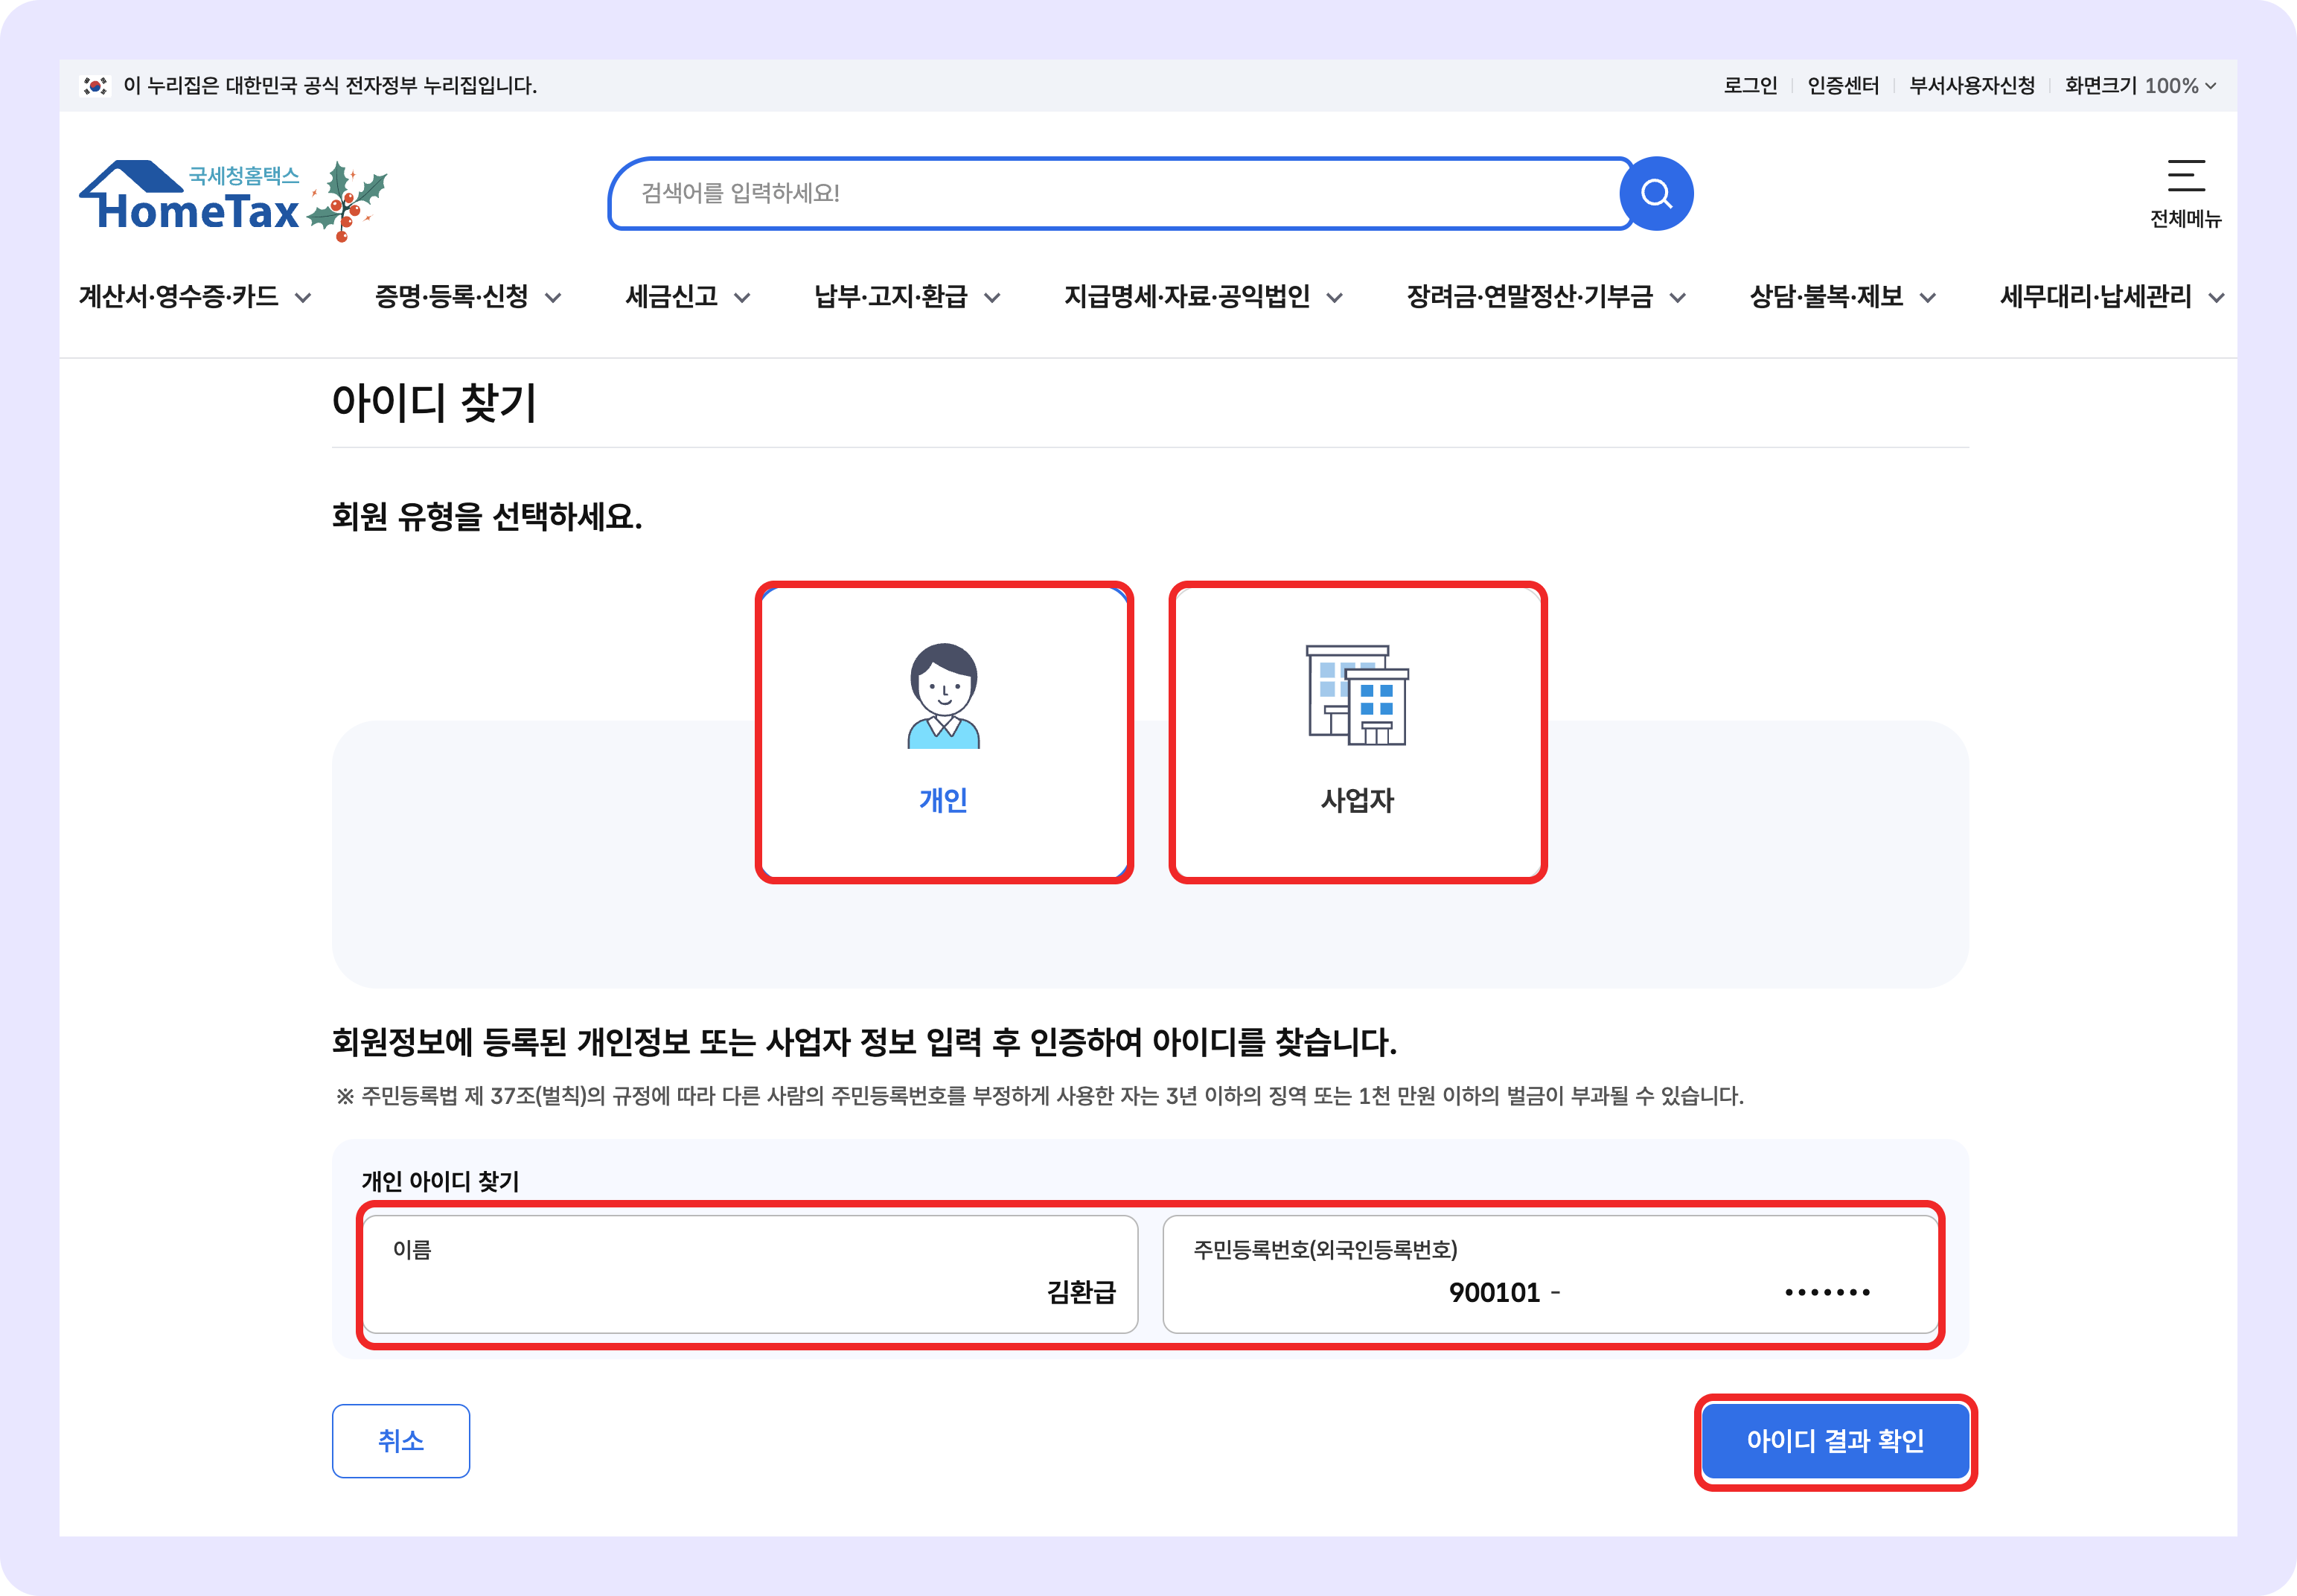Open the 장려금·연말정산·기부금 menu

1530,297
